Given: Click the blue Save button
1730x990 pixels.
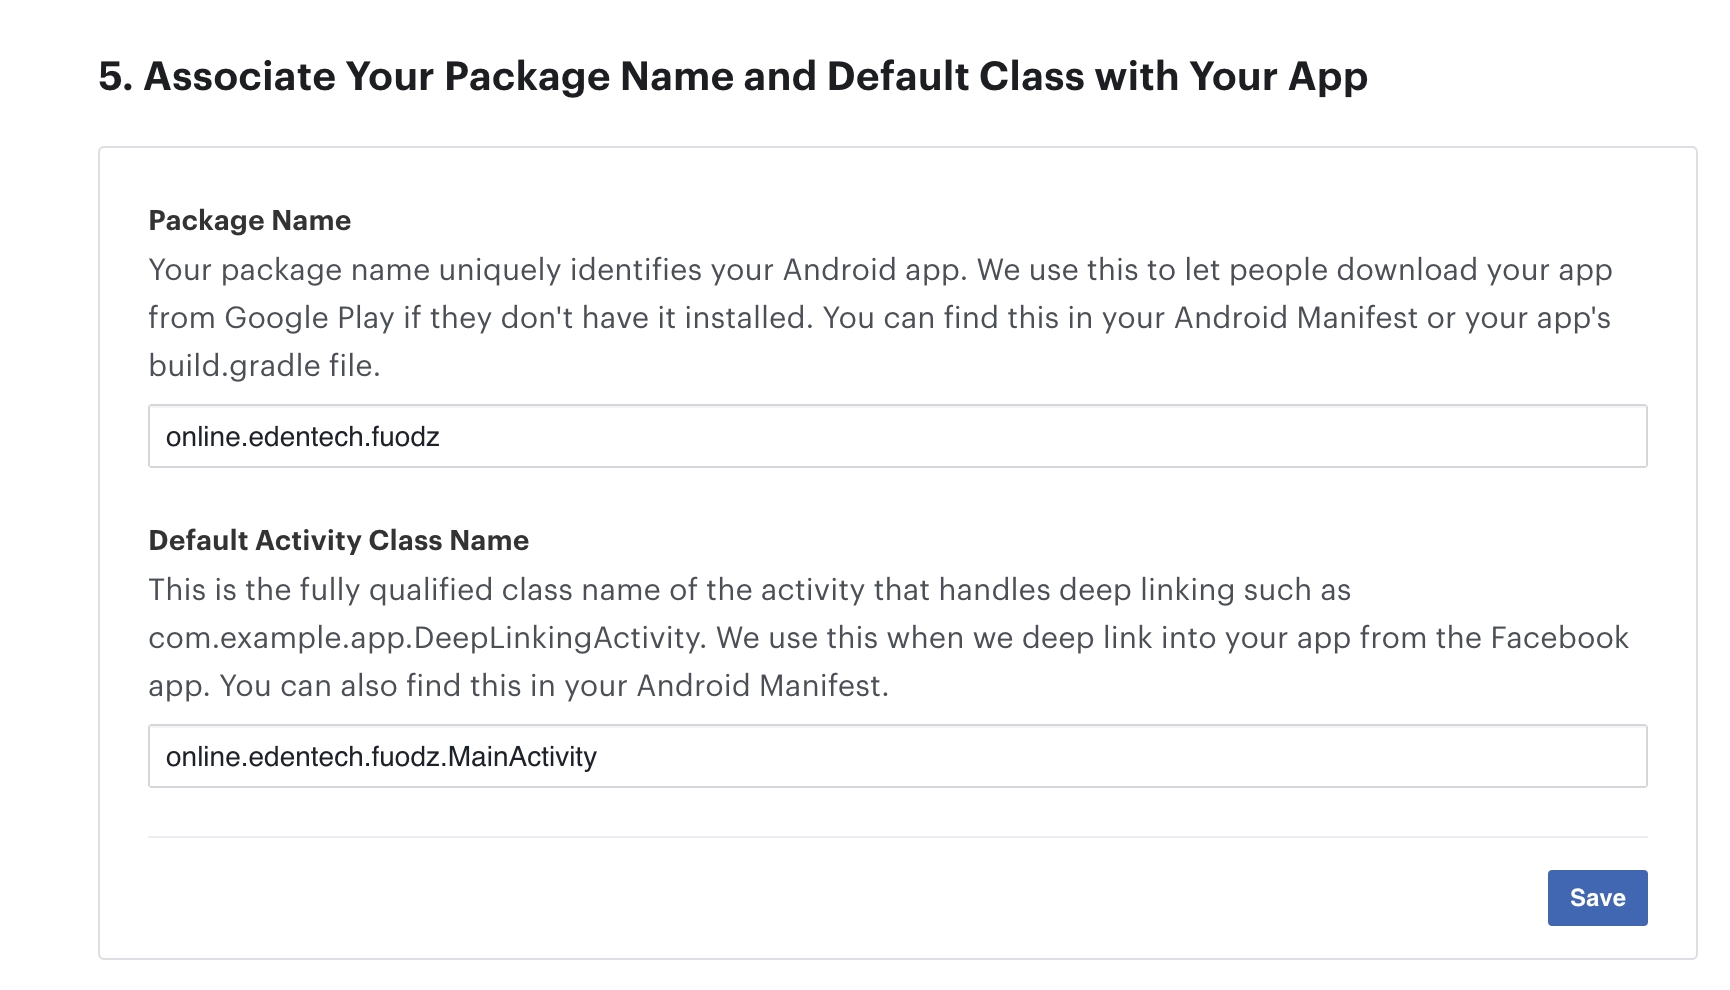Looking at the screenshot, I should [1597, 898].
